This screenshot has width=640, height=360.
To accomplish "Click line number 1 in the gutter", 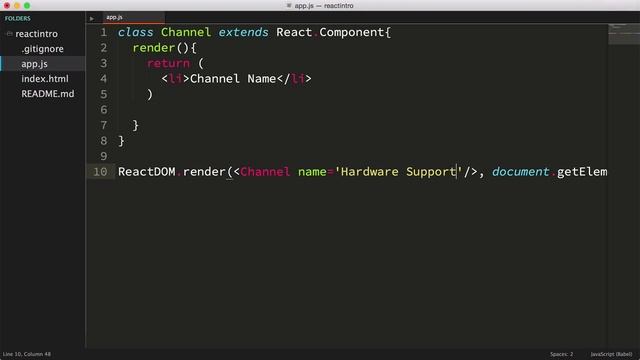I will 104,32.
